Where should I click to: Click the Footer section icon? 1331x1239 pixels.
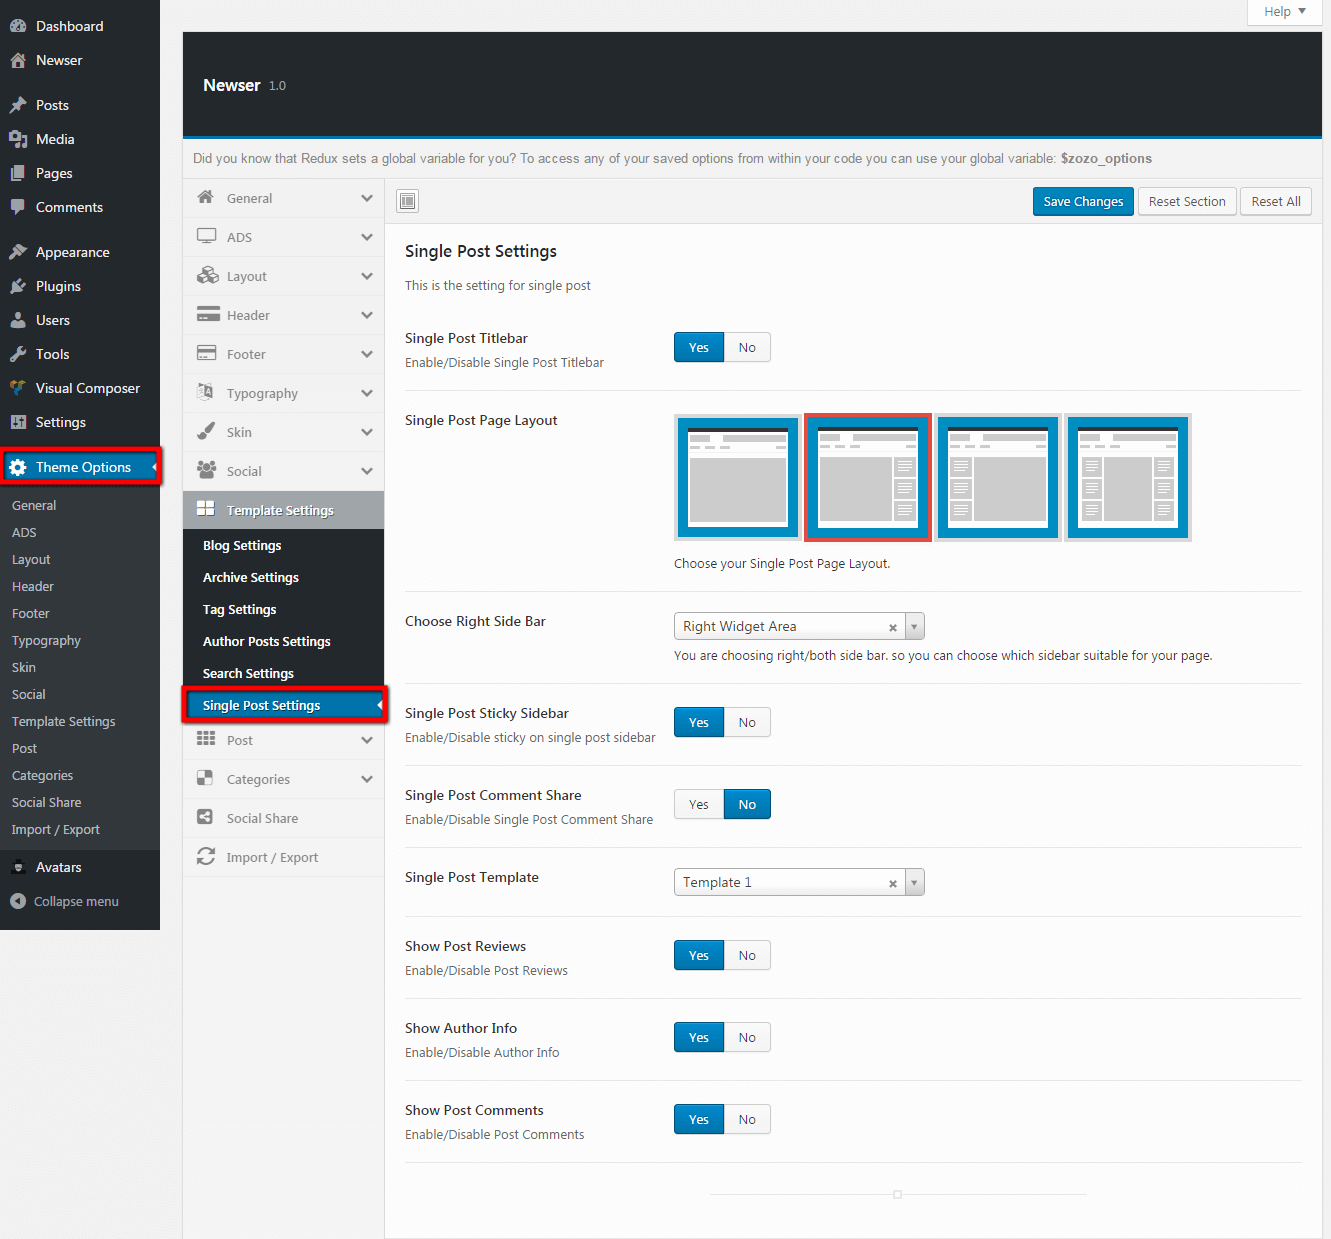pyautogui.click(x=207, y=353)
